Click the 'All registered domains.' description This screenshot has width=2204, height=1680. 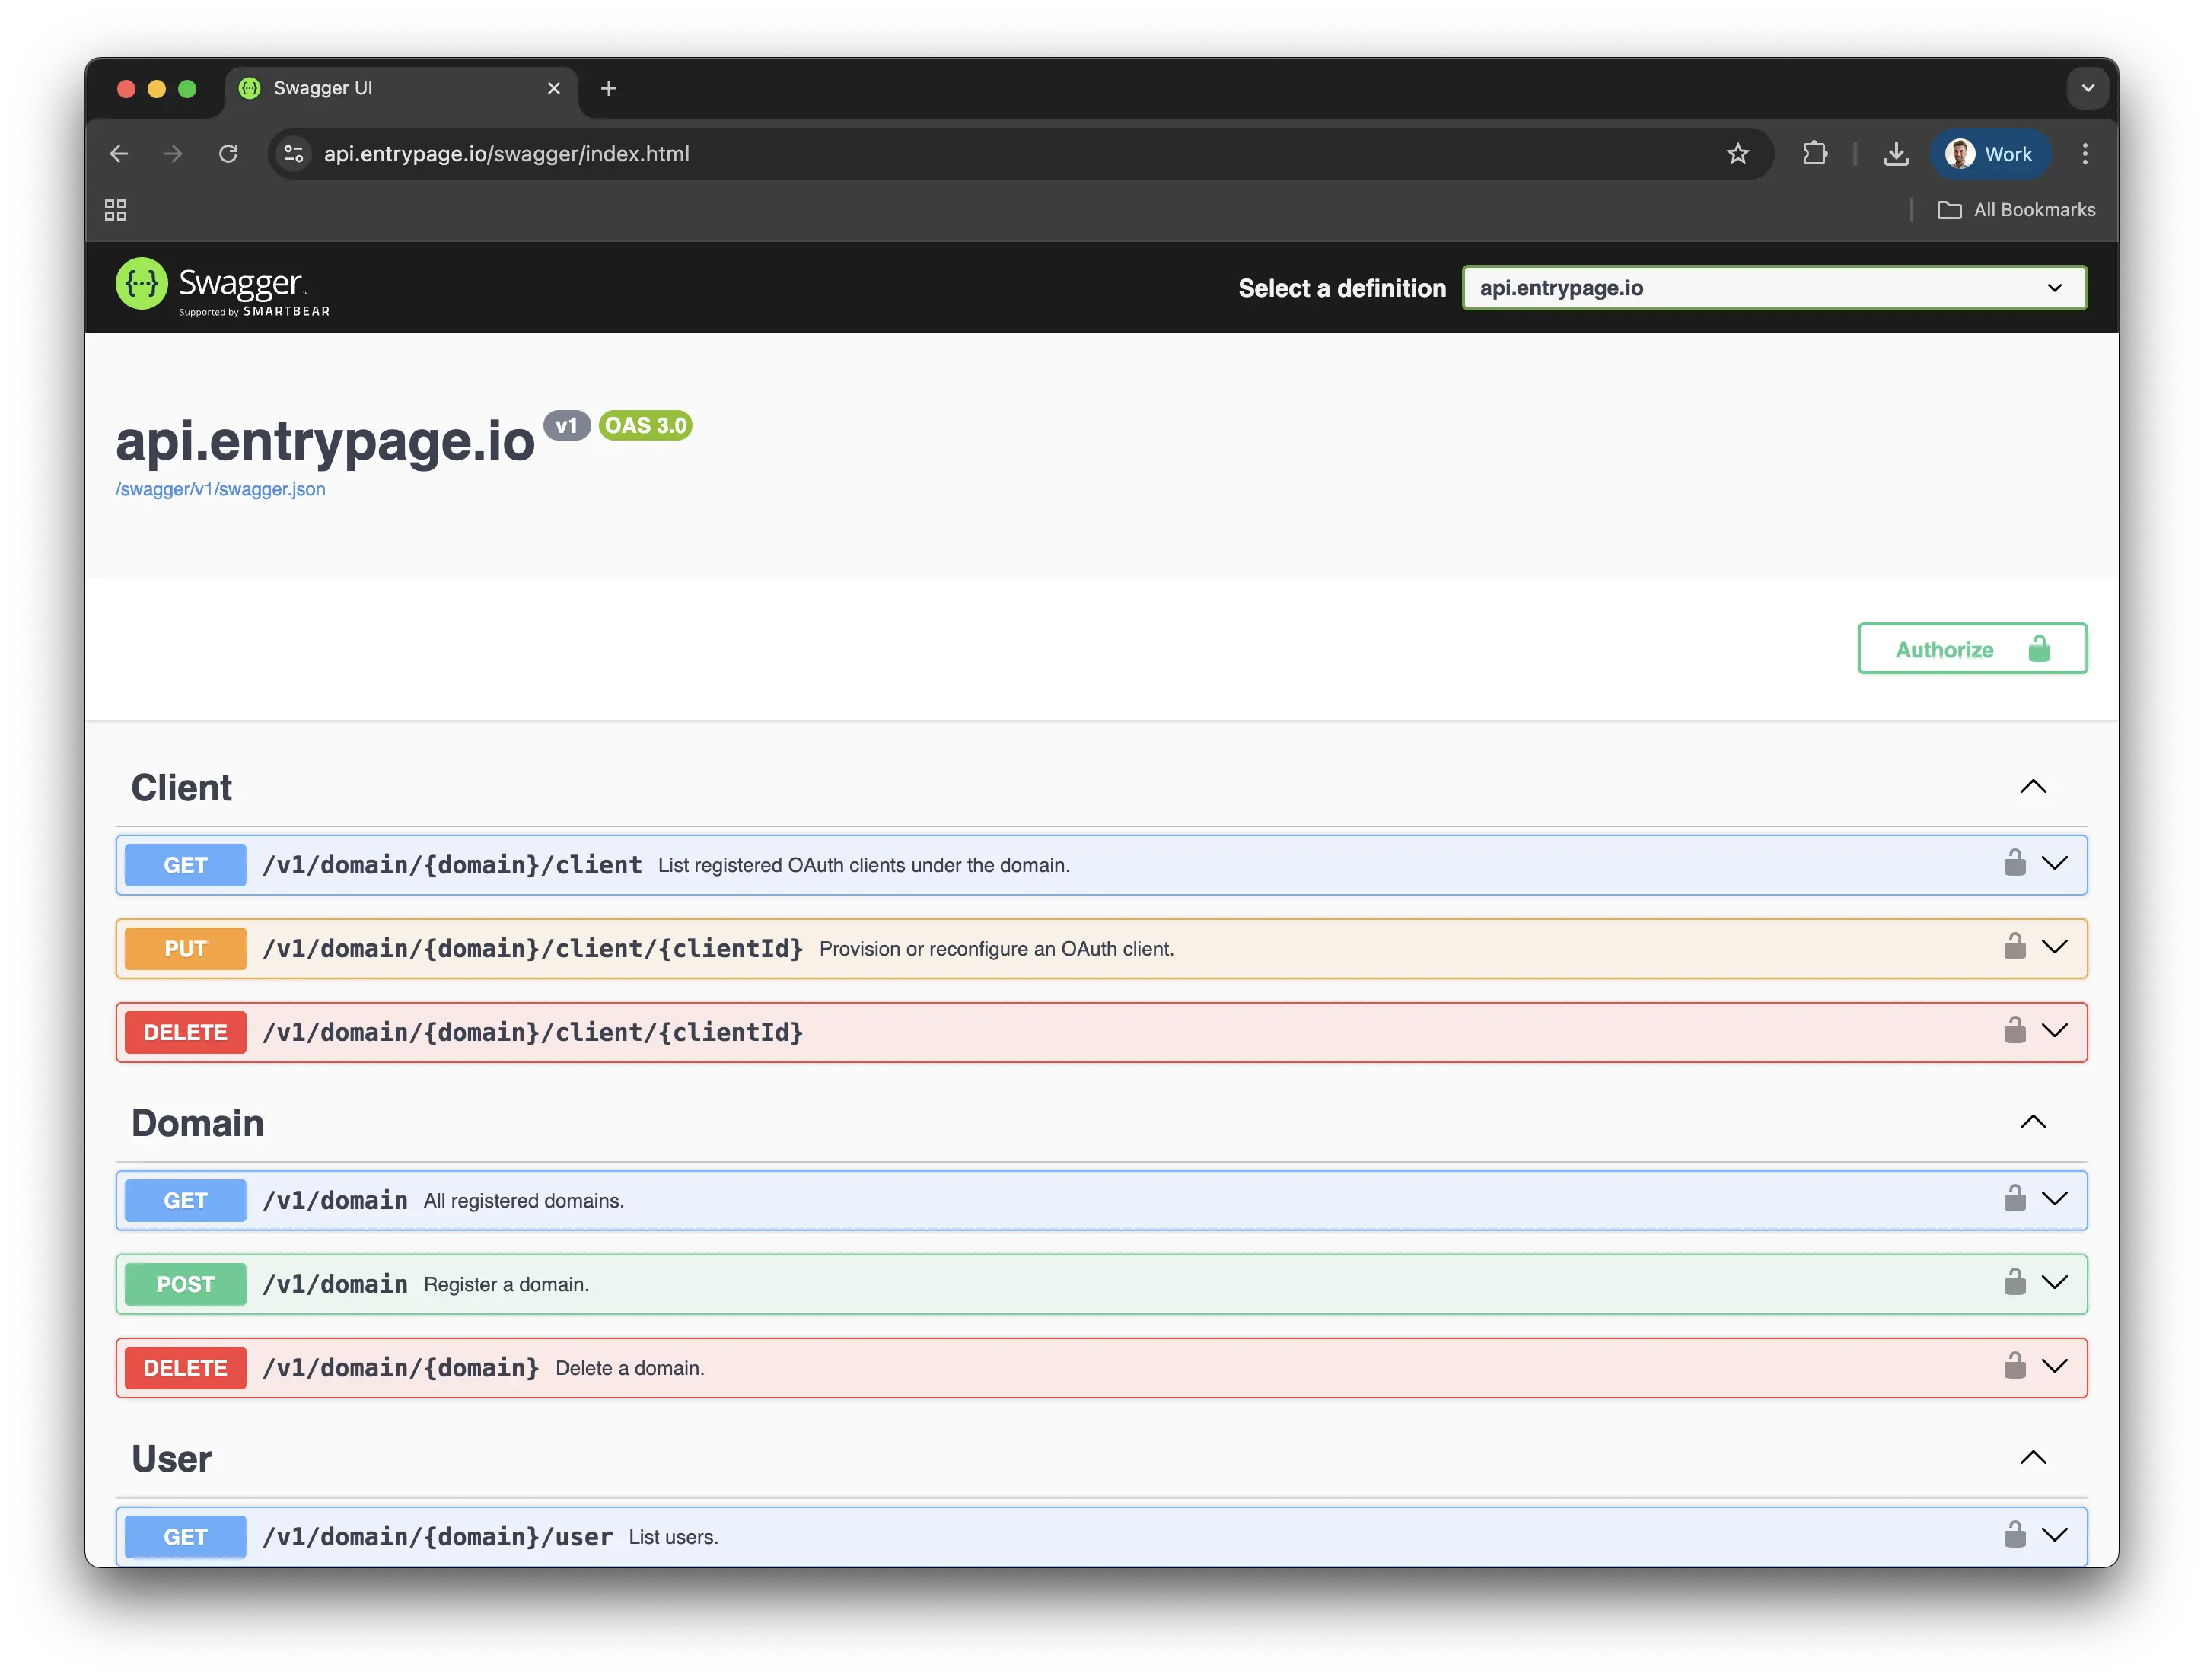pyautogui.click(x=524, y=1200)
